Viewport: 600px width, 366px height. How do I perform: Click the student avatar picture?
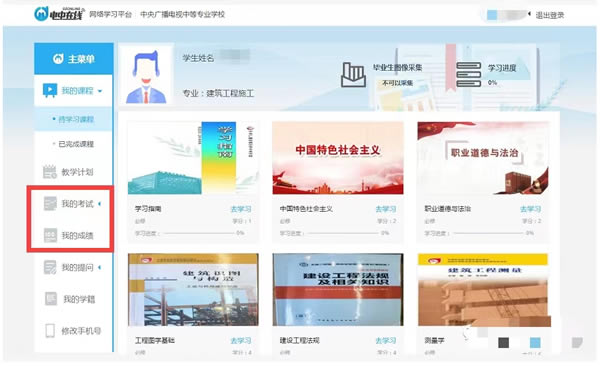[x=146, y=76]
